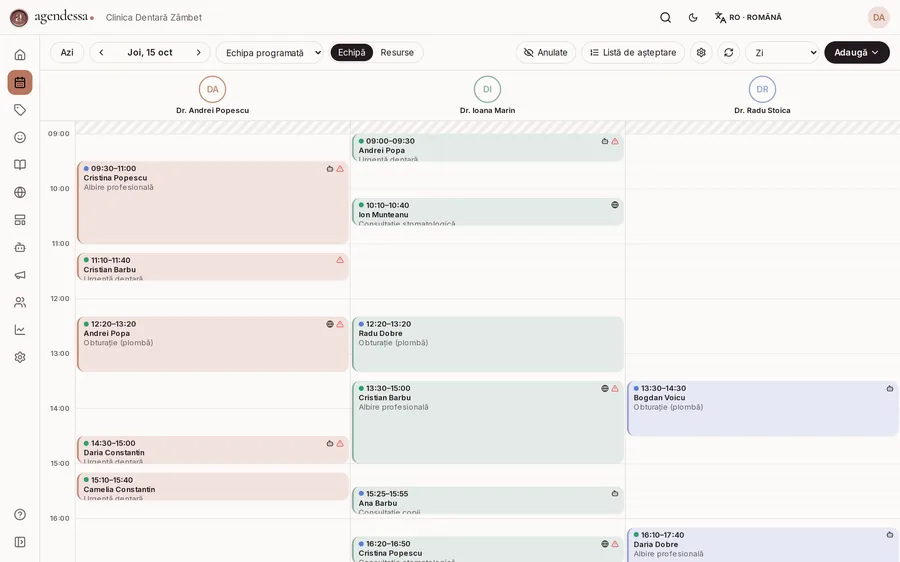The height and width of the screenshot is (562, 900).
Task: Open the Home icon in the sidebar
Action: tap(20, 55)
